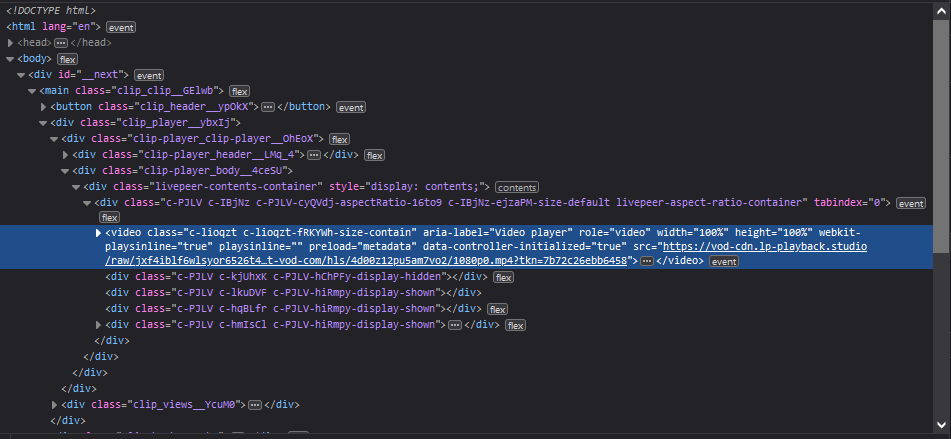Select the c-hqBLfr display-shown div row
The image size is (951, 439).
294,309
